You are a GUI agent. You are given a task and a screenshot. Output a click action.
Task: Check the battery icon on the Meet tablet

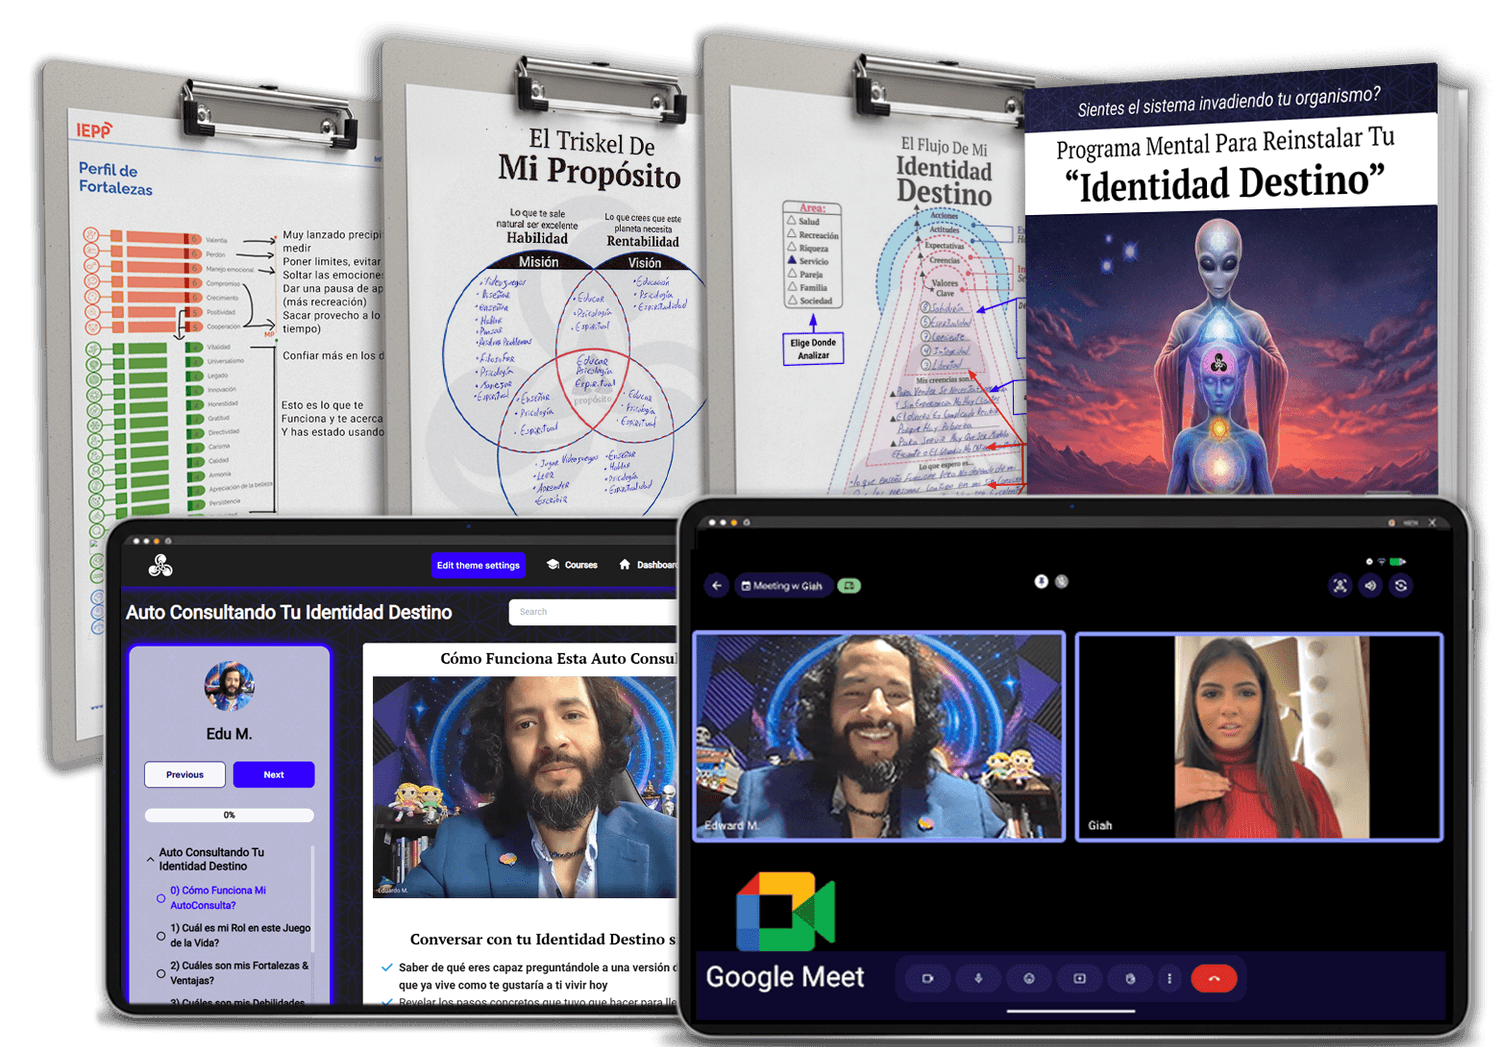(1398, 562)
